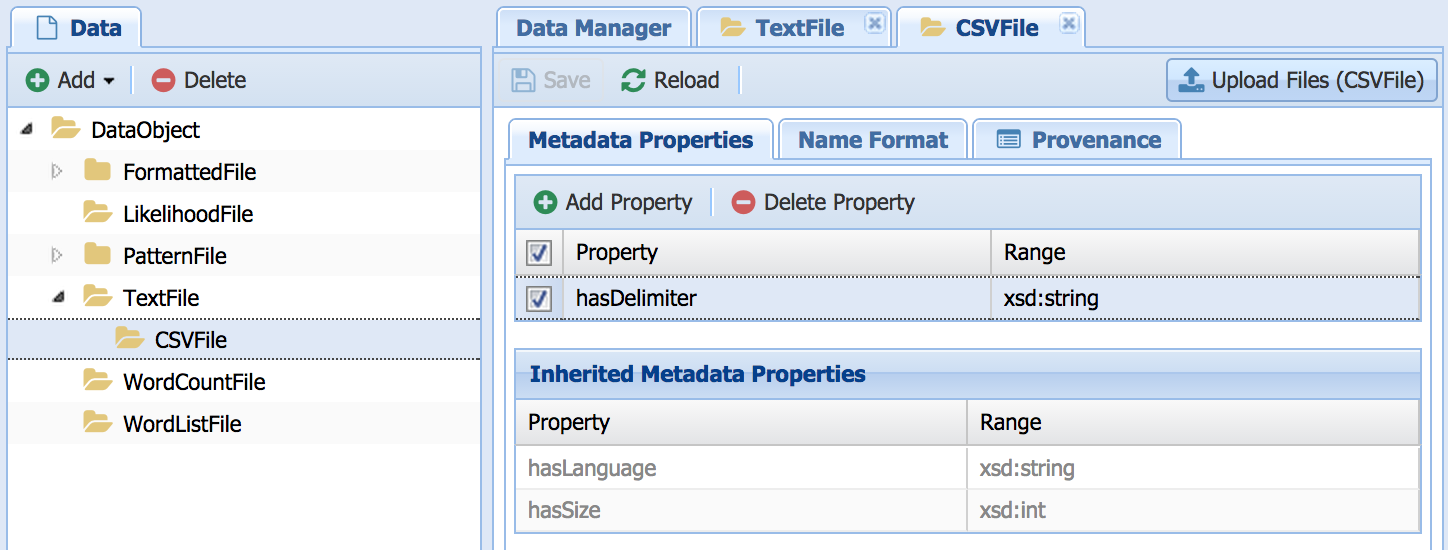This screenshot has width=1448, height=550.
Task: Collapse the DataObject tree node
Action: click(26, 129)
